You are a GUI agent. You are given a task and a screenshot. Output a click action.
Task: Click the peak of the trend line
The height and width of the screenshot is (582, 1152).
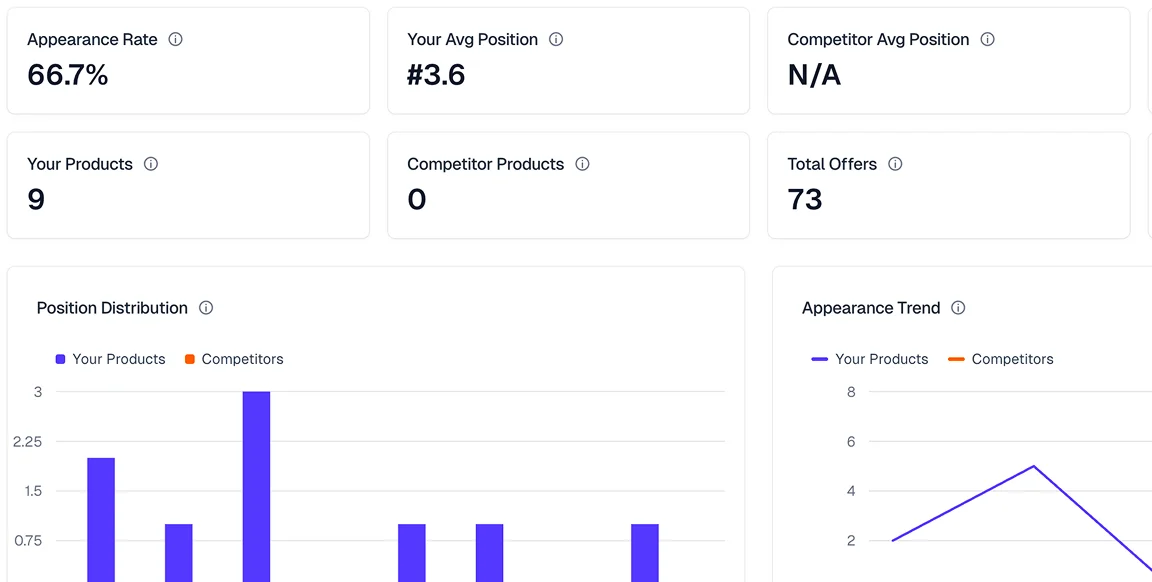(x=1034, y=467)
